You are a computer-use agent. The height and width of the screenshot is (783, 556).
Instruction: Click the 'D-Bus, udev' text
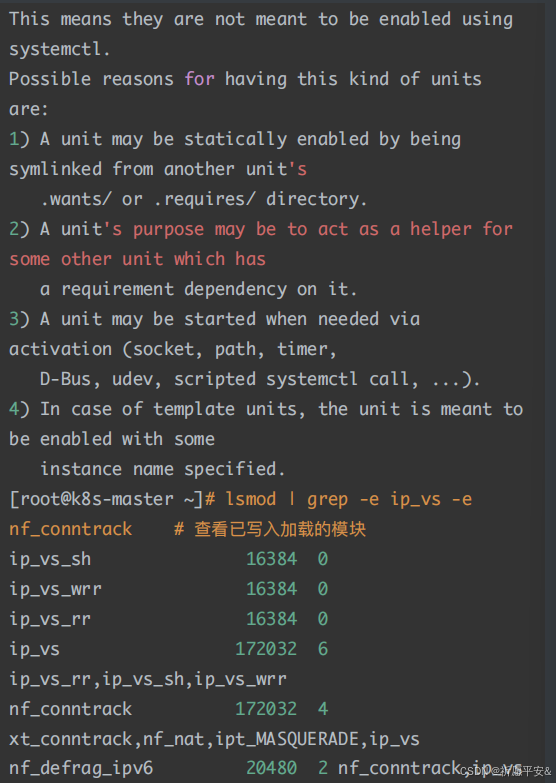coord(100,379)
